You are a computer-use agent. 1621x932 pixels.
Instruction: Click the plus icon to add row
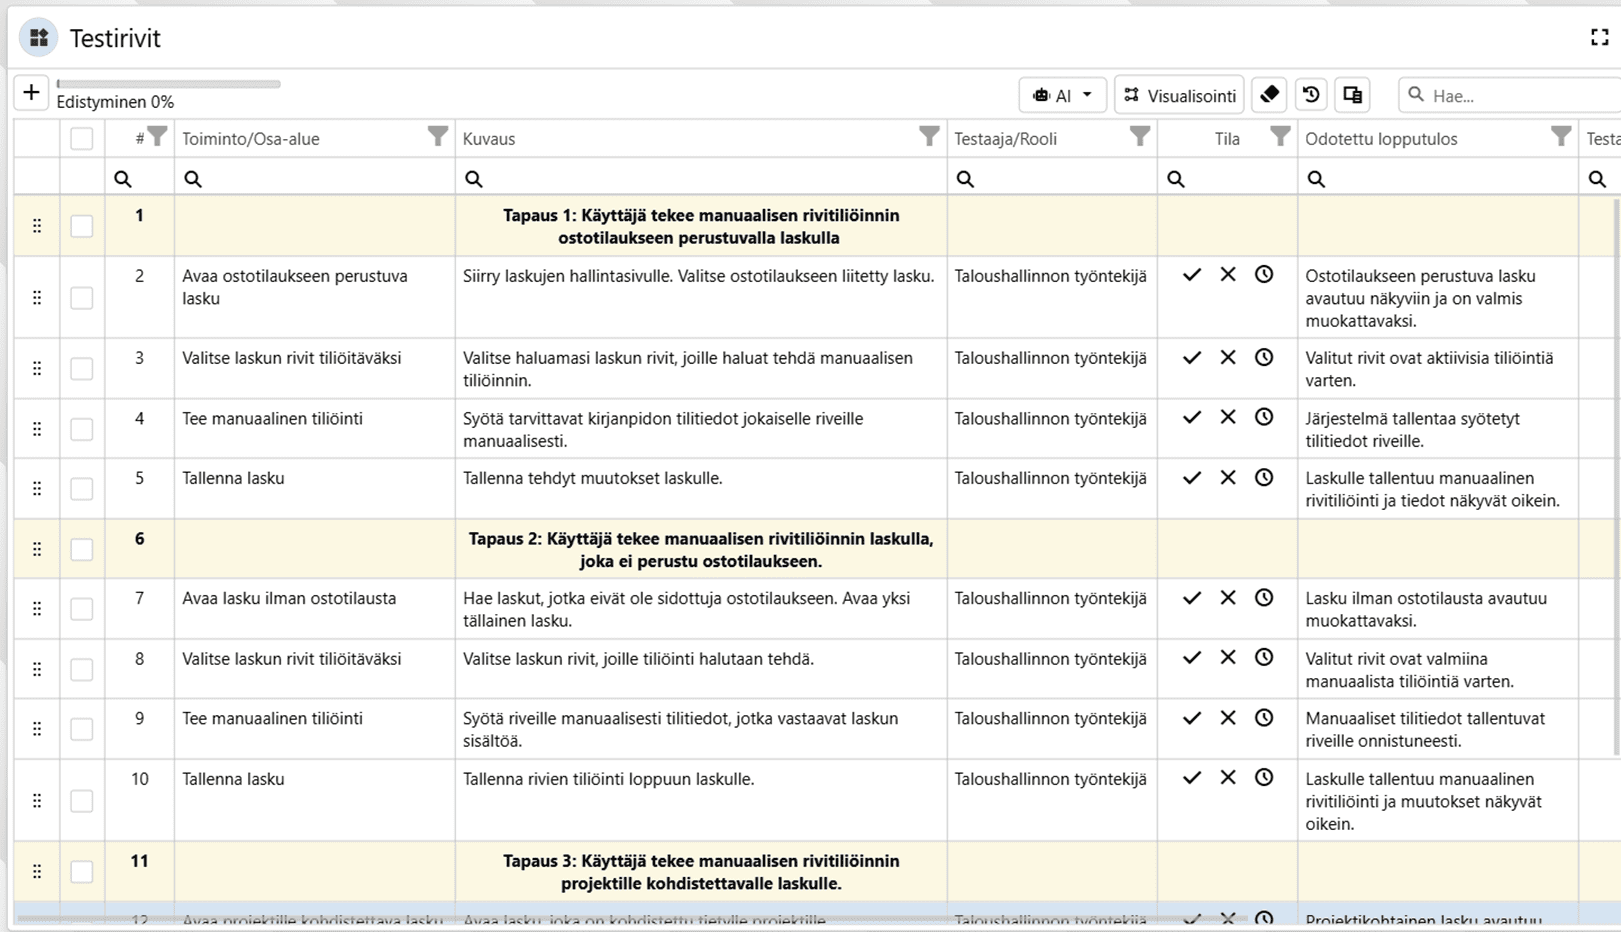(31, 93)
